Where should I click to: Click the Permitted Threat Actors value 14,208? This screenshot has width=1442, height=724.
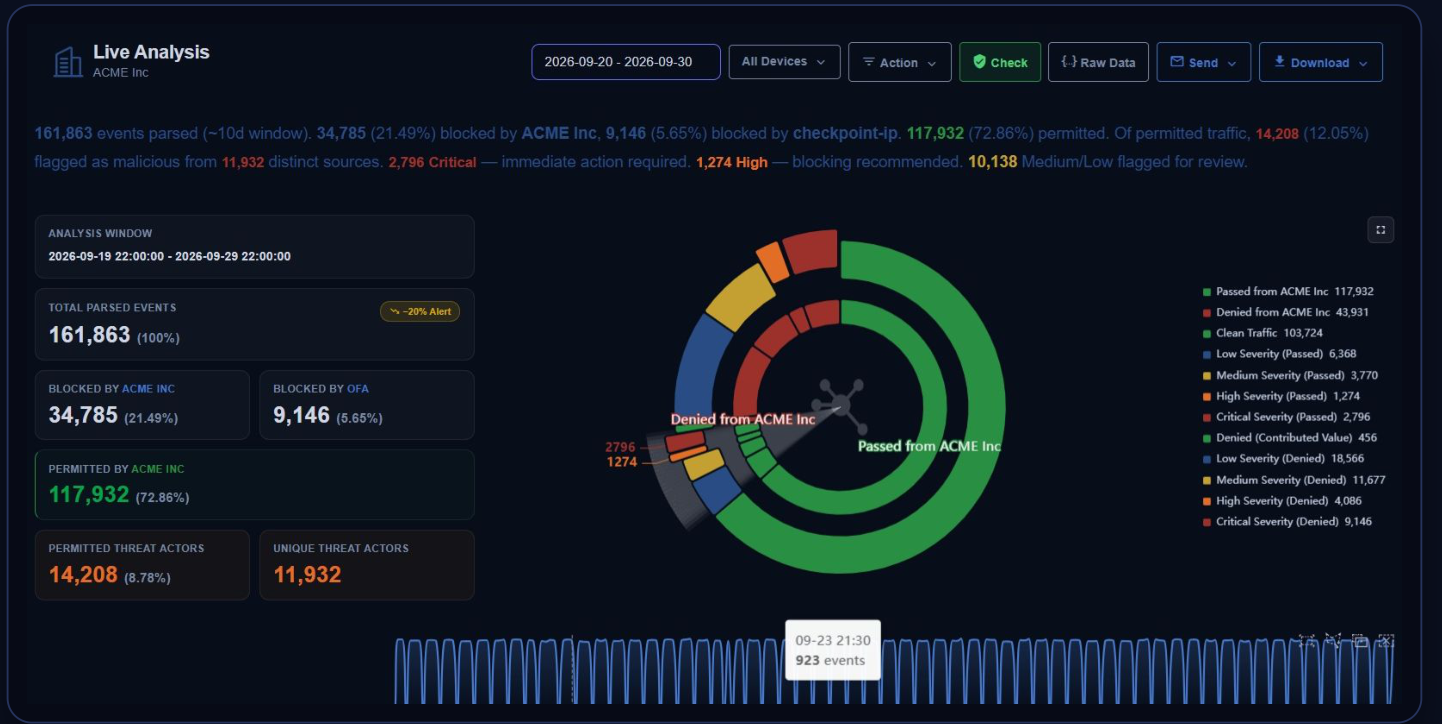[83, 575]
